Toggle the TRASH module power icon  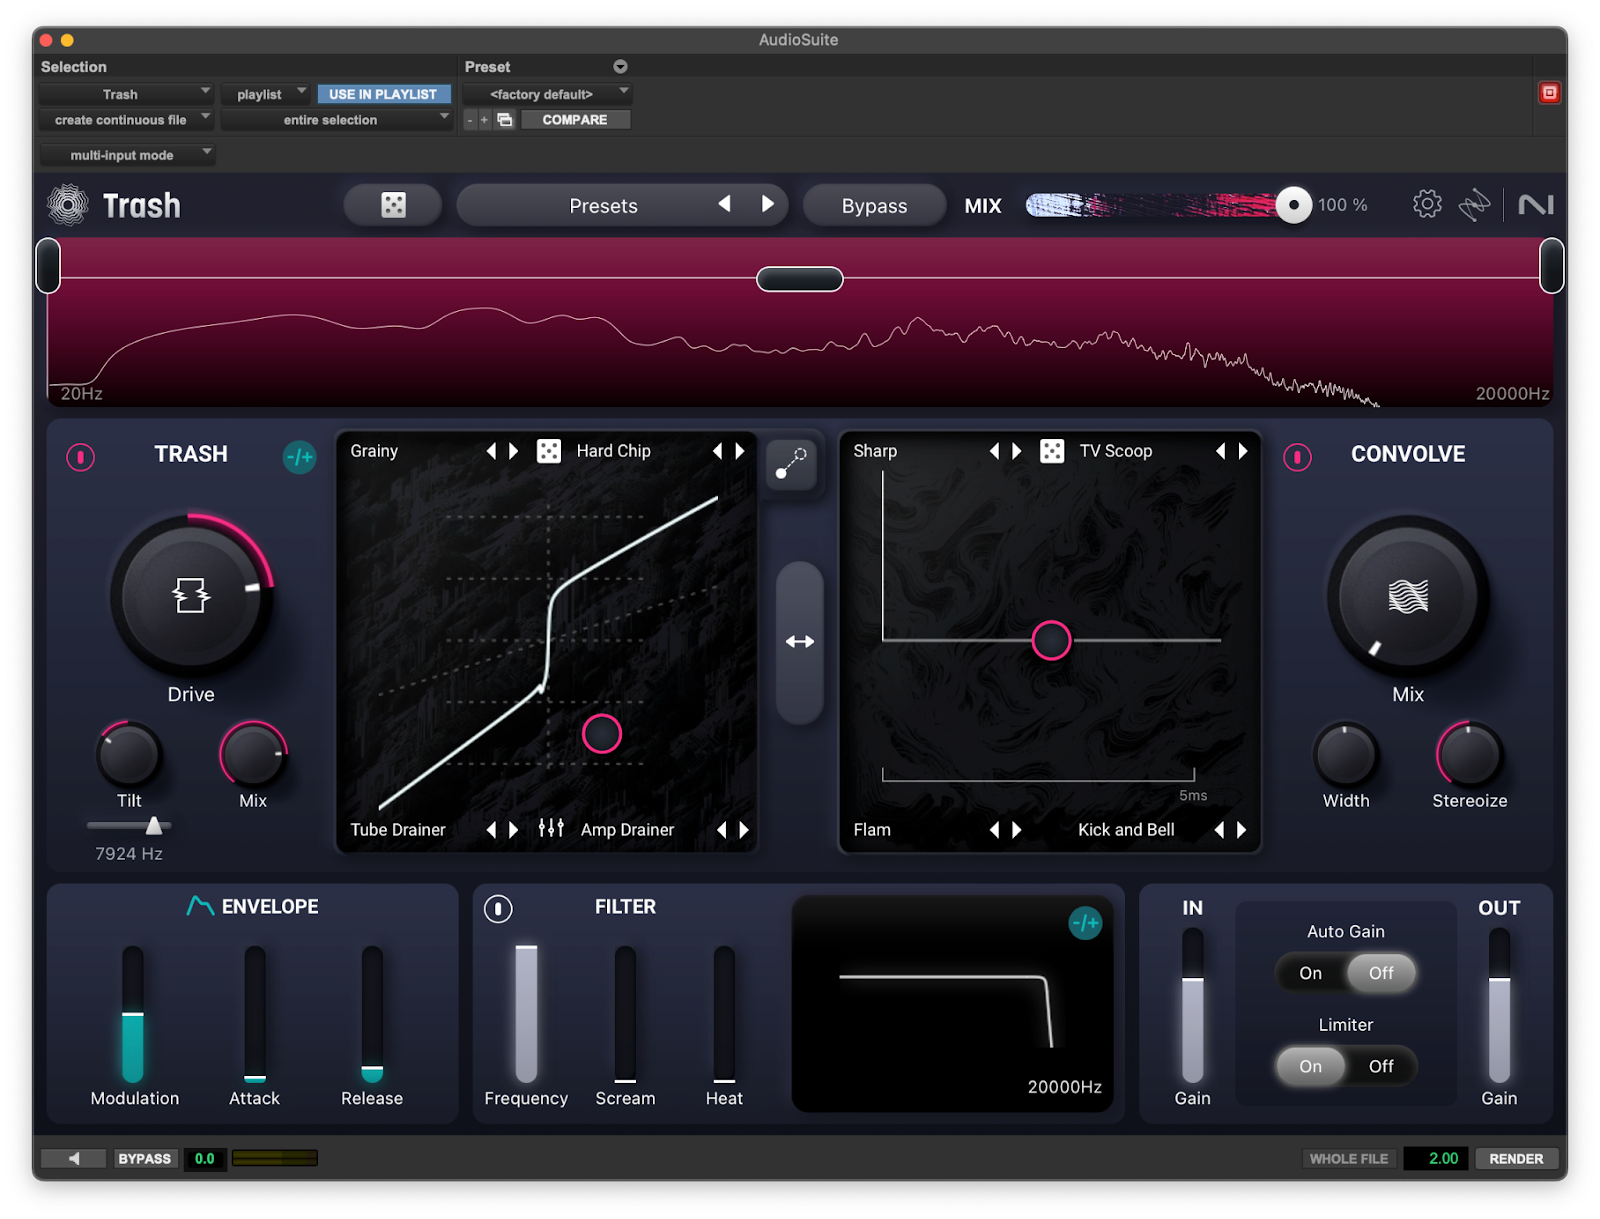tap(81, 457)
